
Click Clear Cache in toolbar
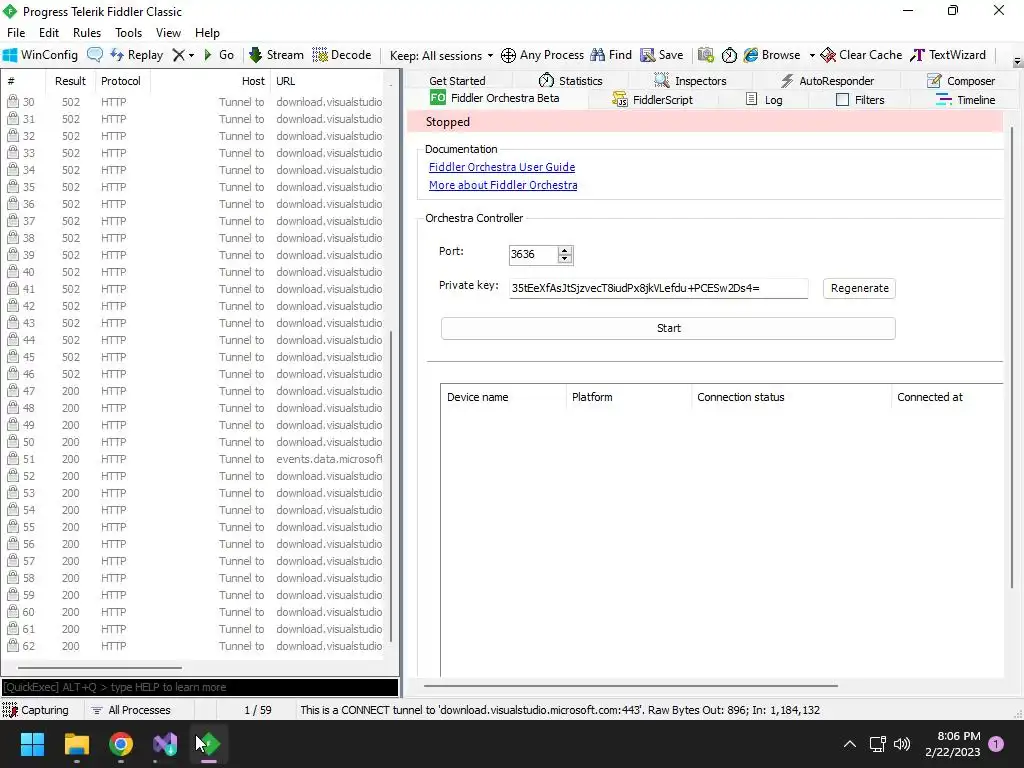click(x=861, y=55)
